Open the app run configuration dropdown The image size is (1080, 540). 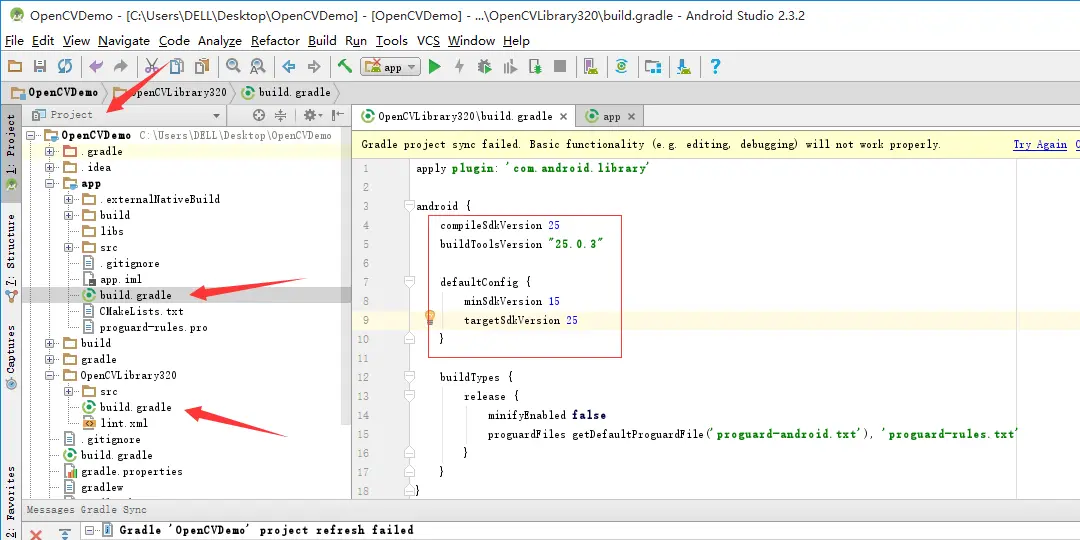coord(391,67)
